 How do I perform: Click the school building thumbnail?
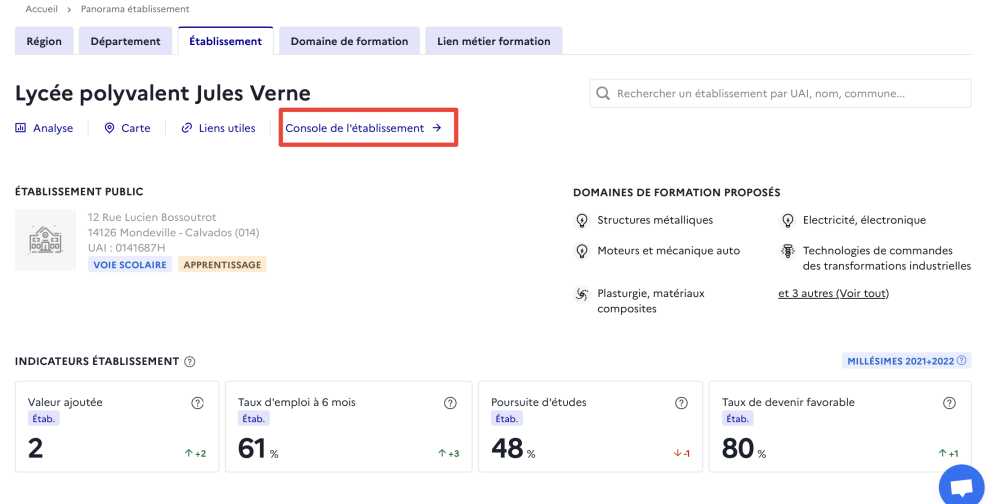[x=46, y=241]
